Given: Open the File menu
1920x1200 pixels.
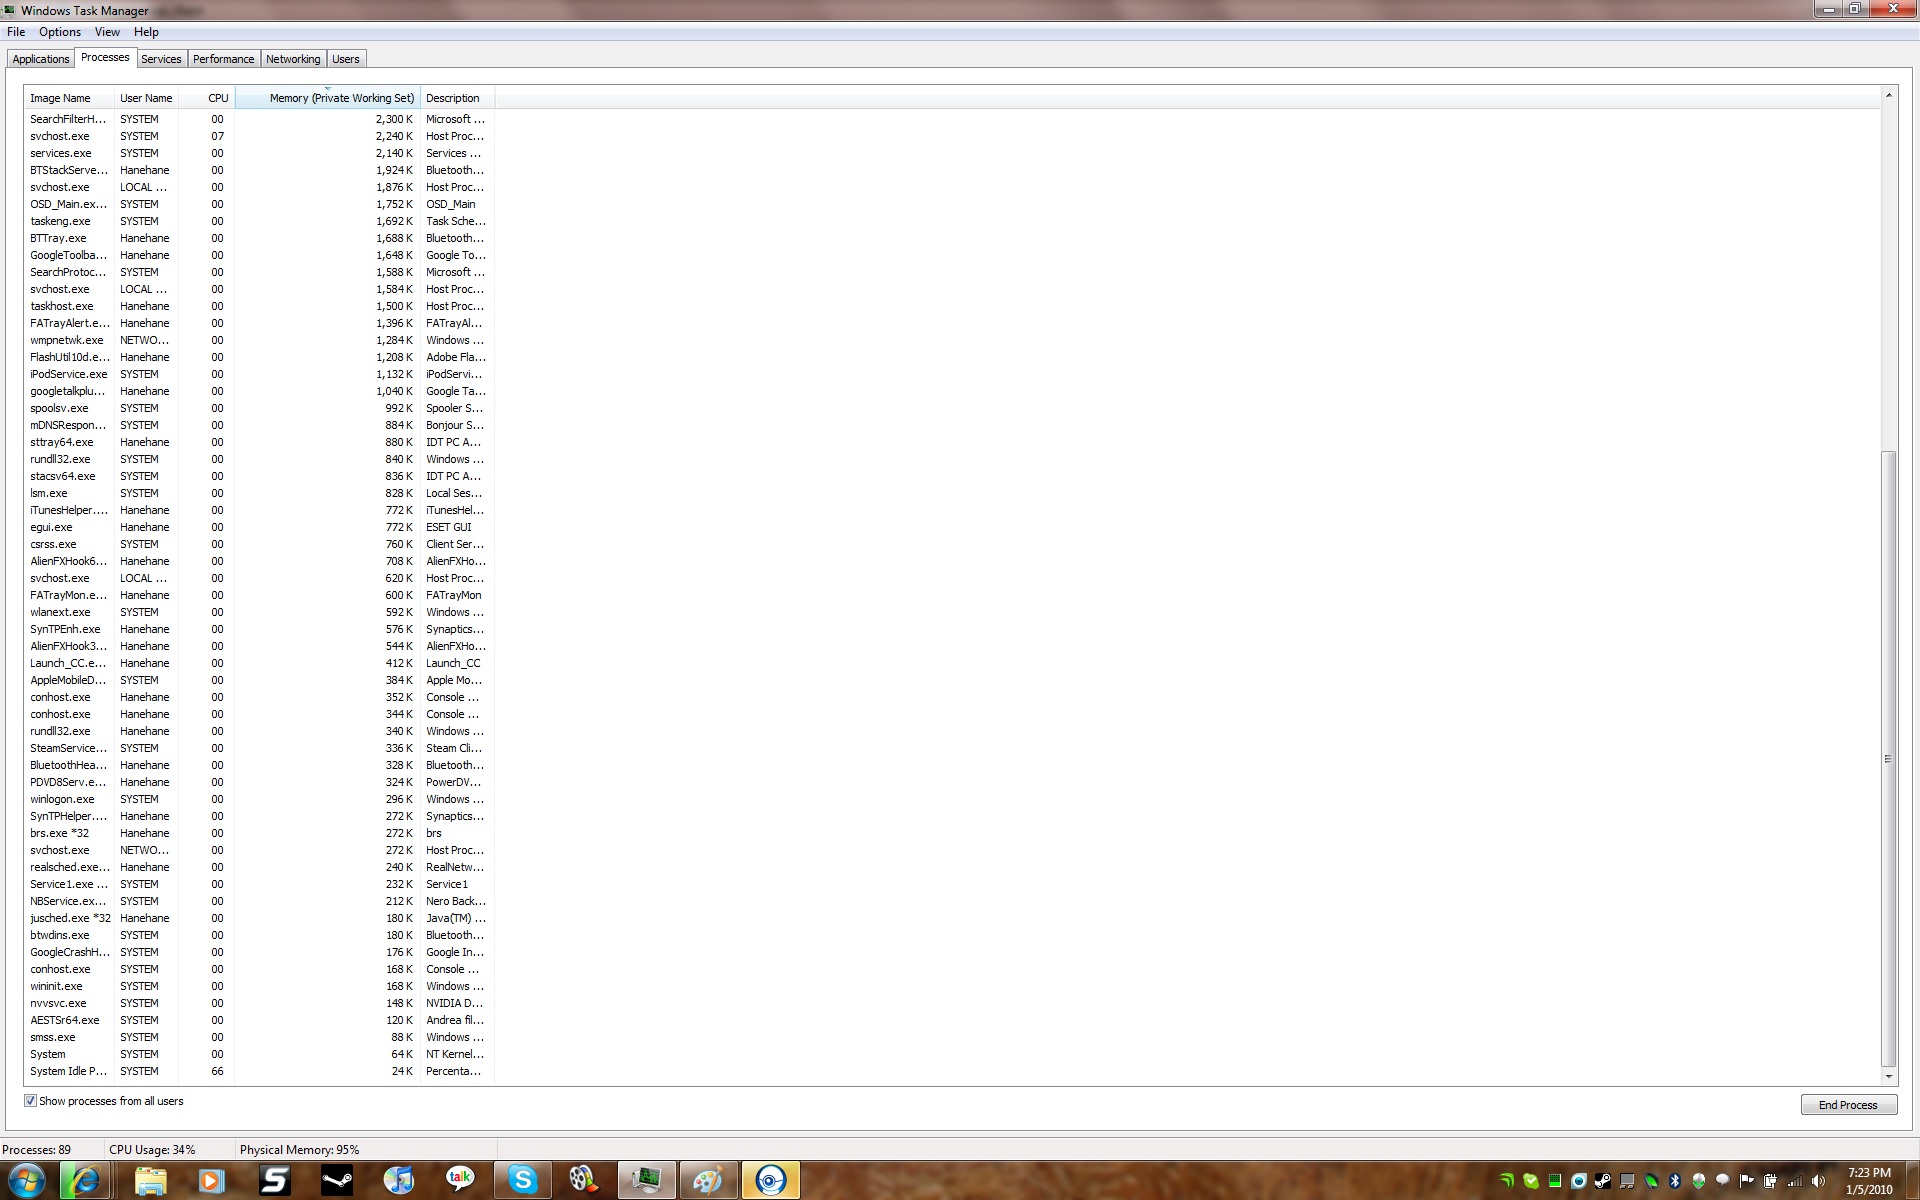Looking at the screenshot, I should (16, 32).
